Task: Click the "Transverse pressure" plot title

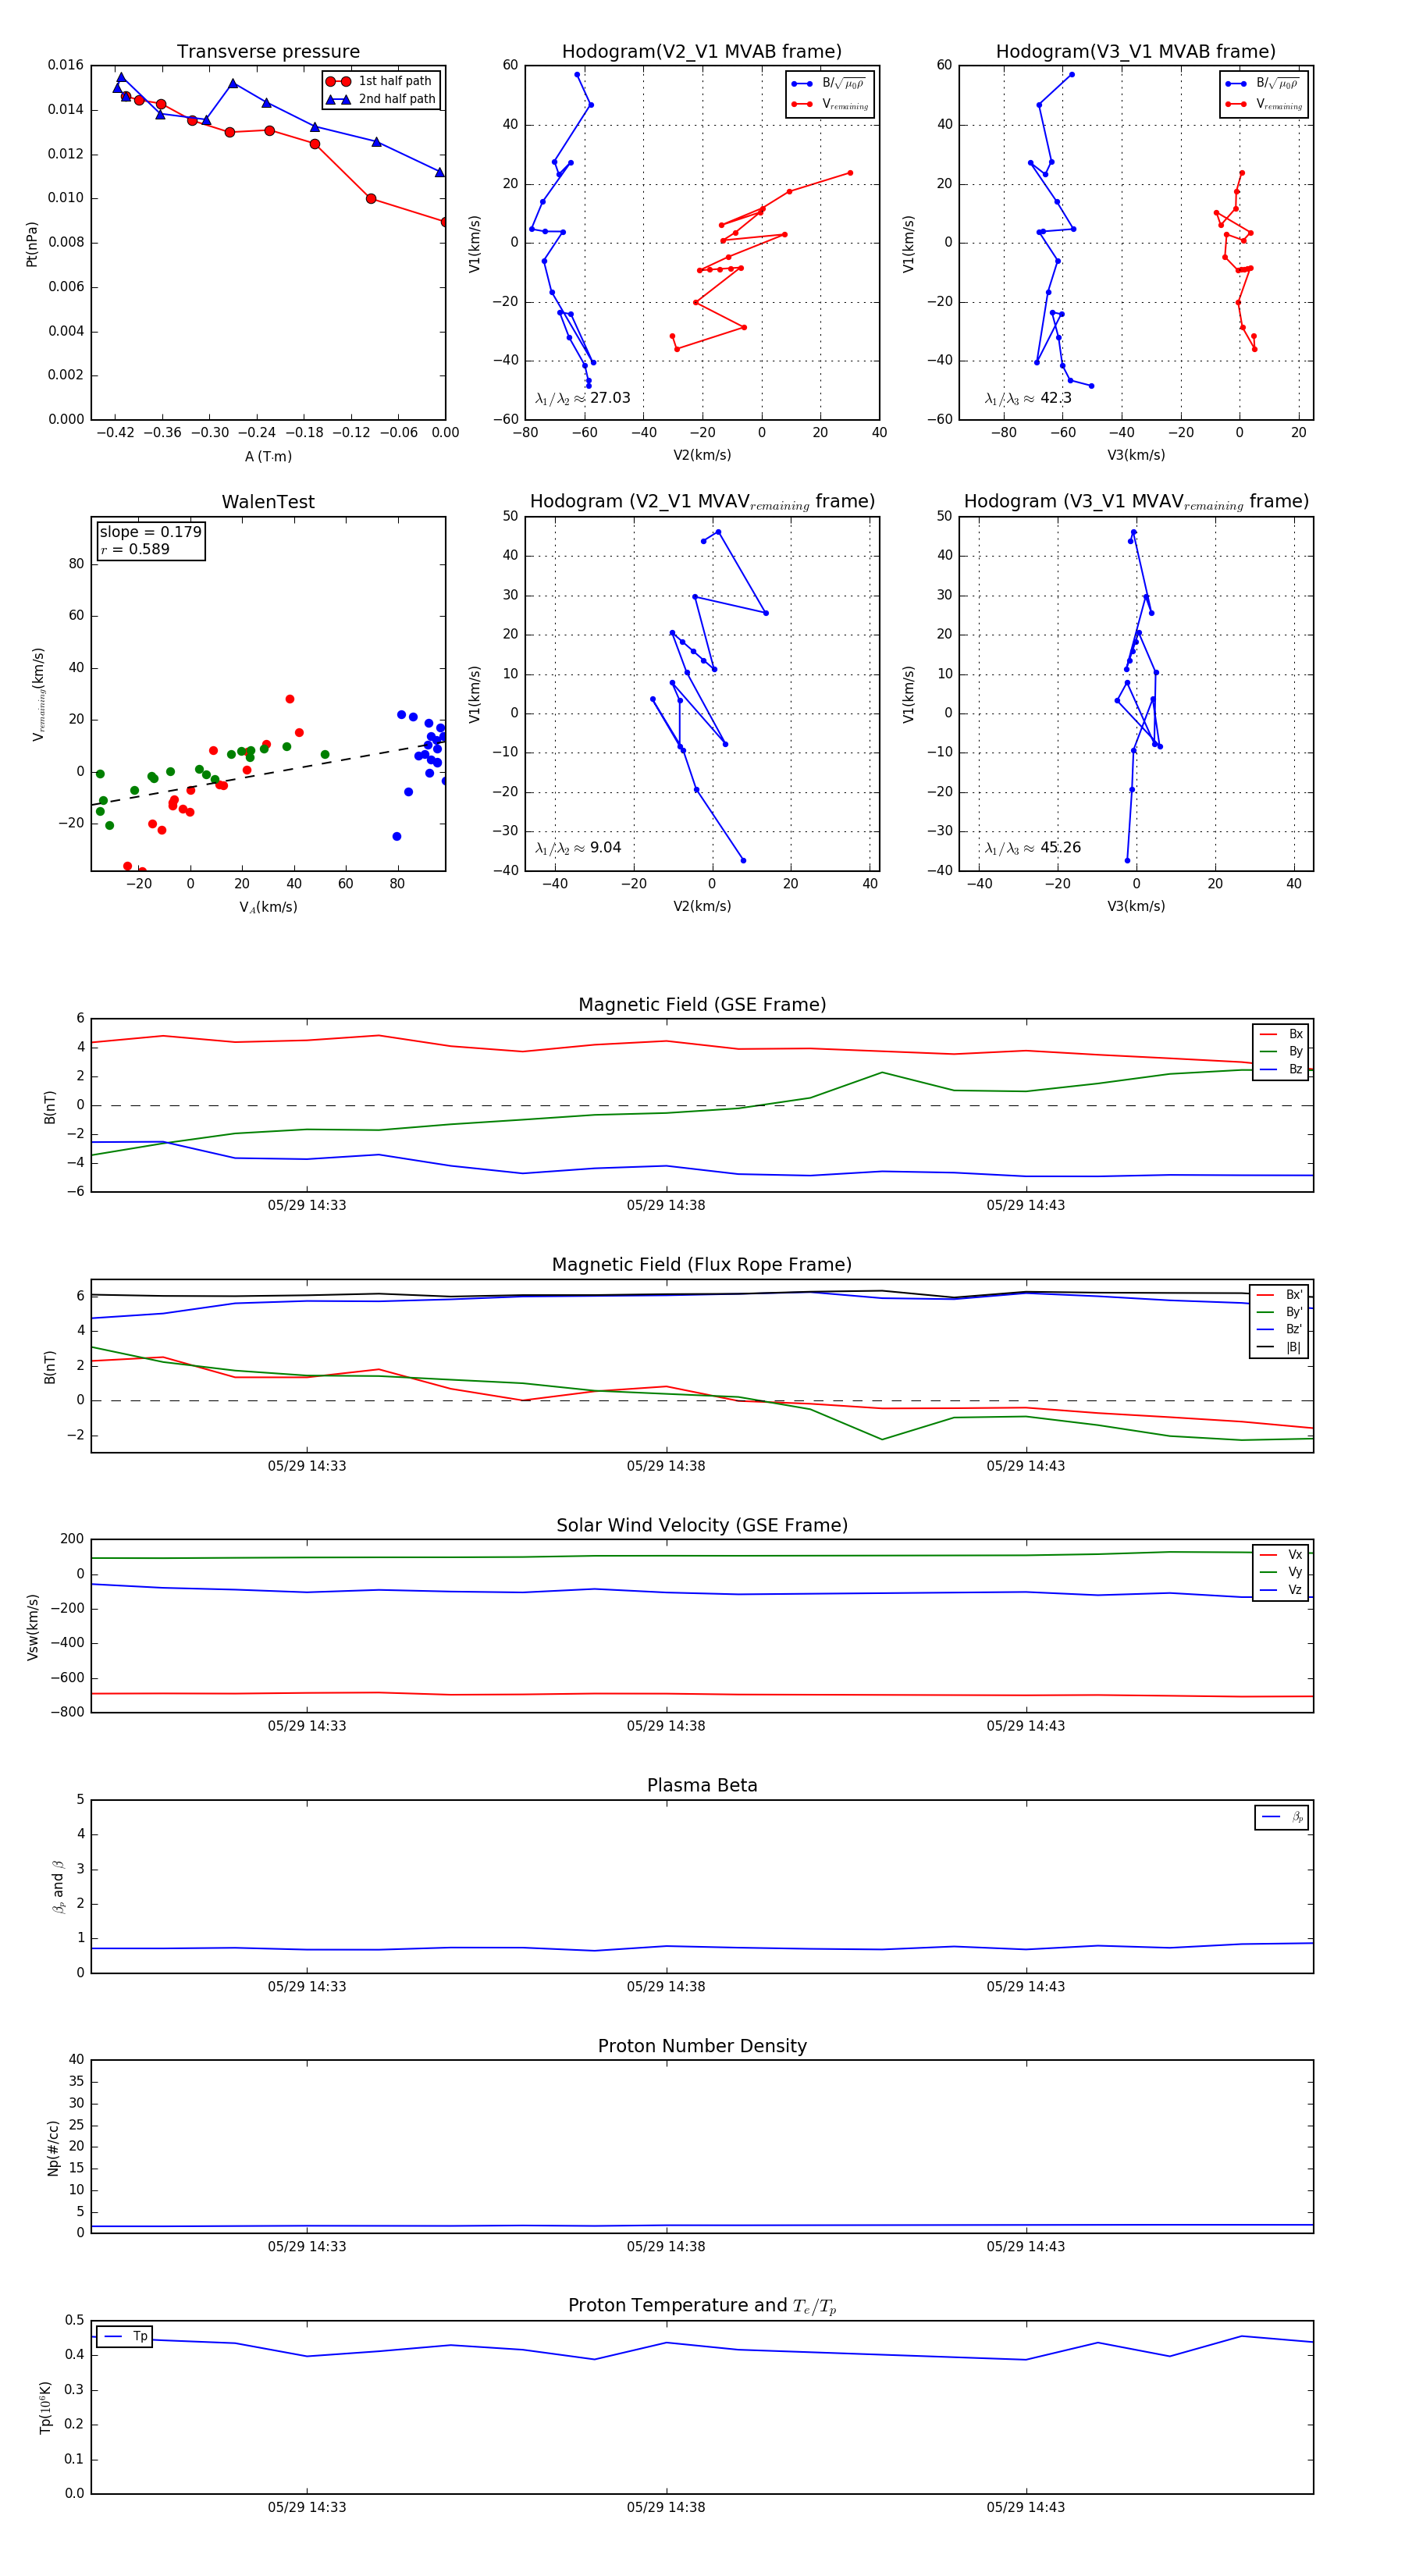Action: tap(268, 52)
